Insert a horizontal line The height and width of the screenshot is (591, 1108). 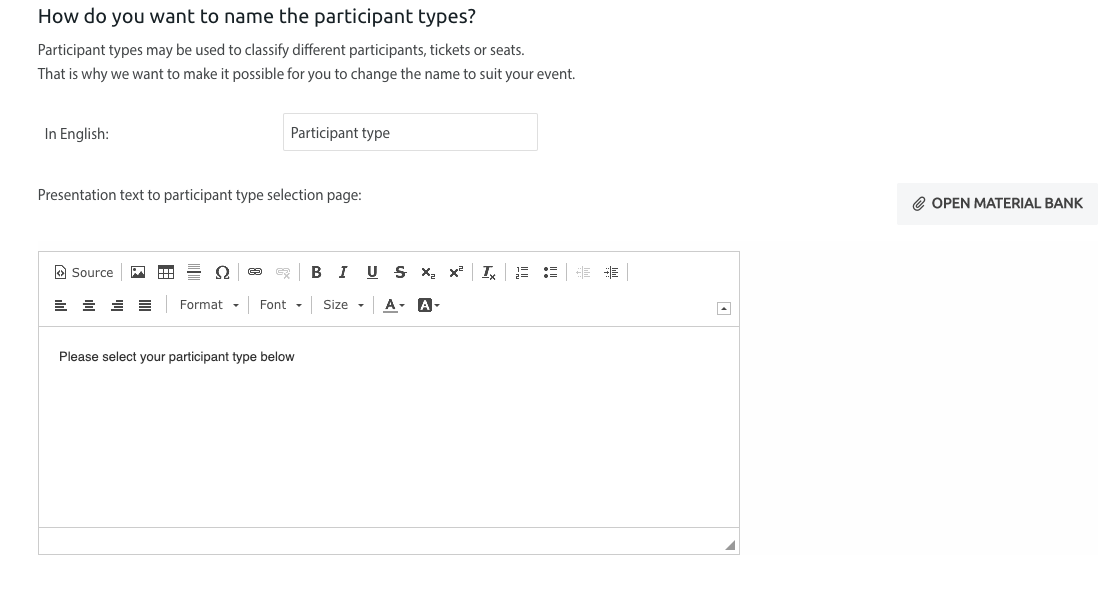[x=194, y=272]
